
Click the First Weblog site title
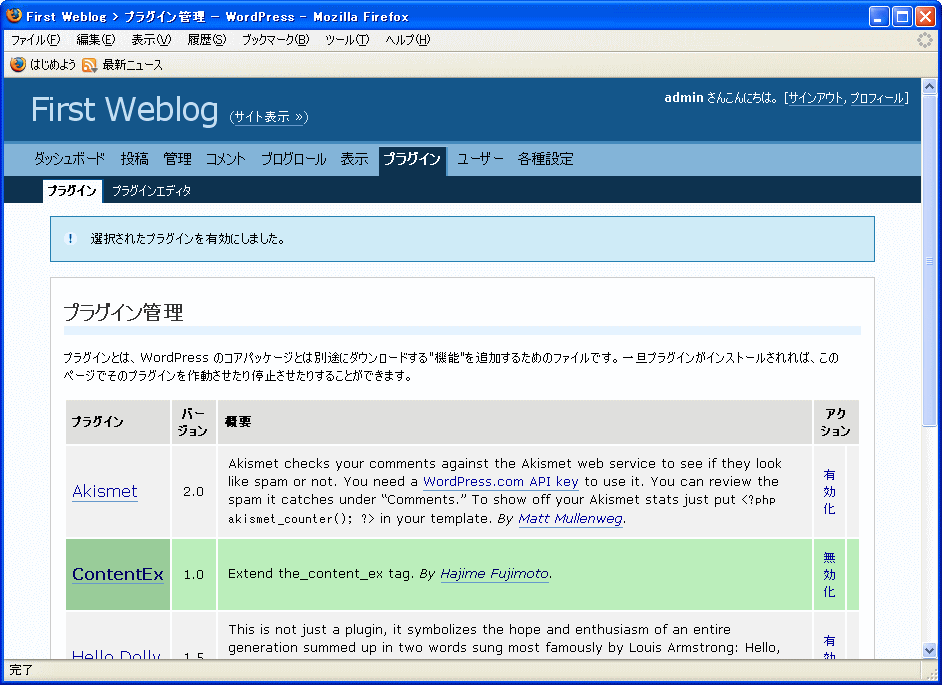(x=124, y=109)
